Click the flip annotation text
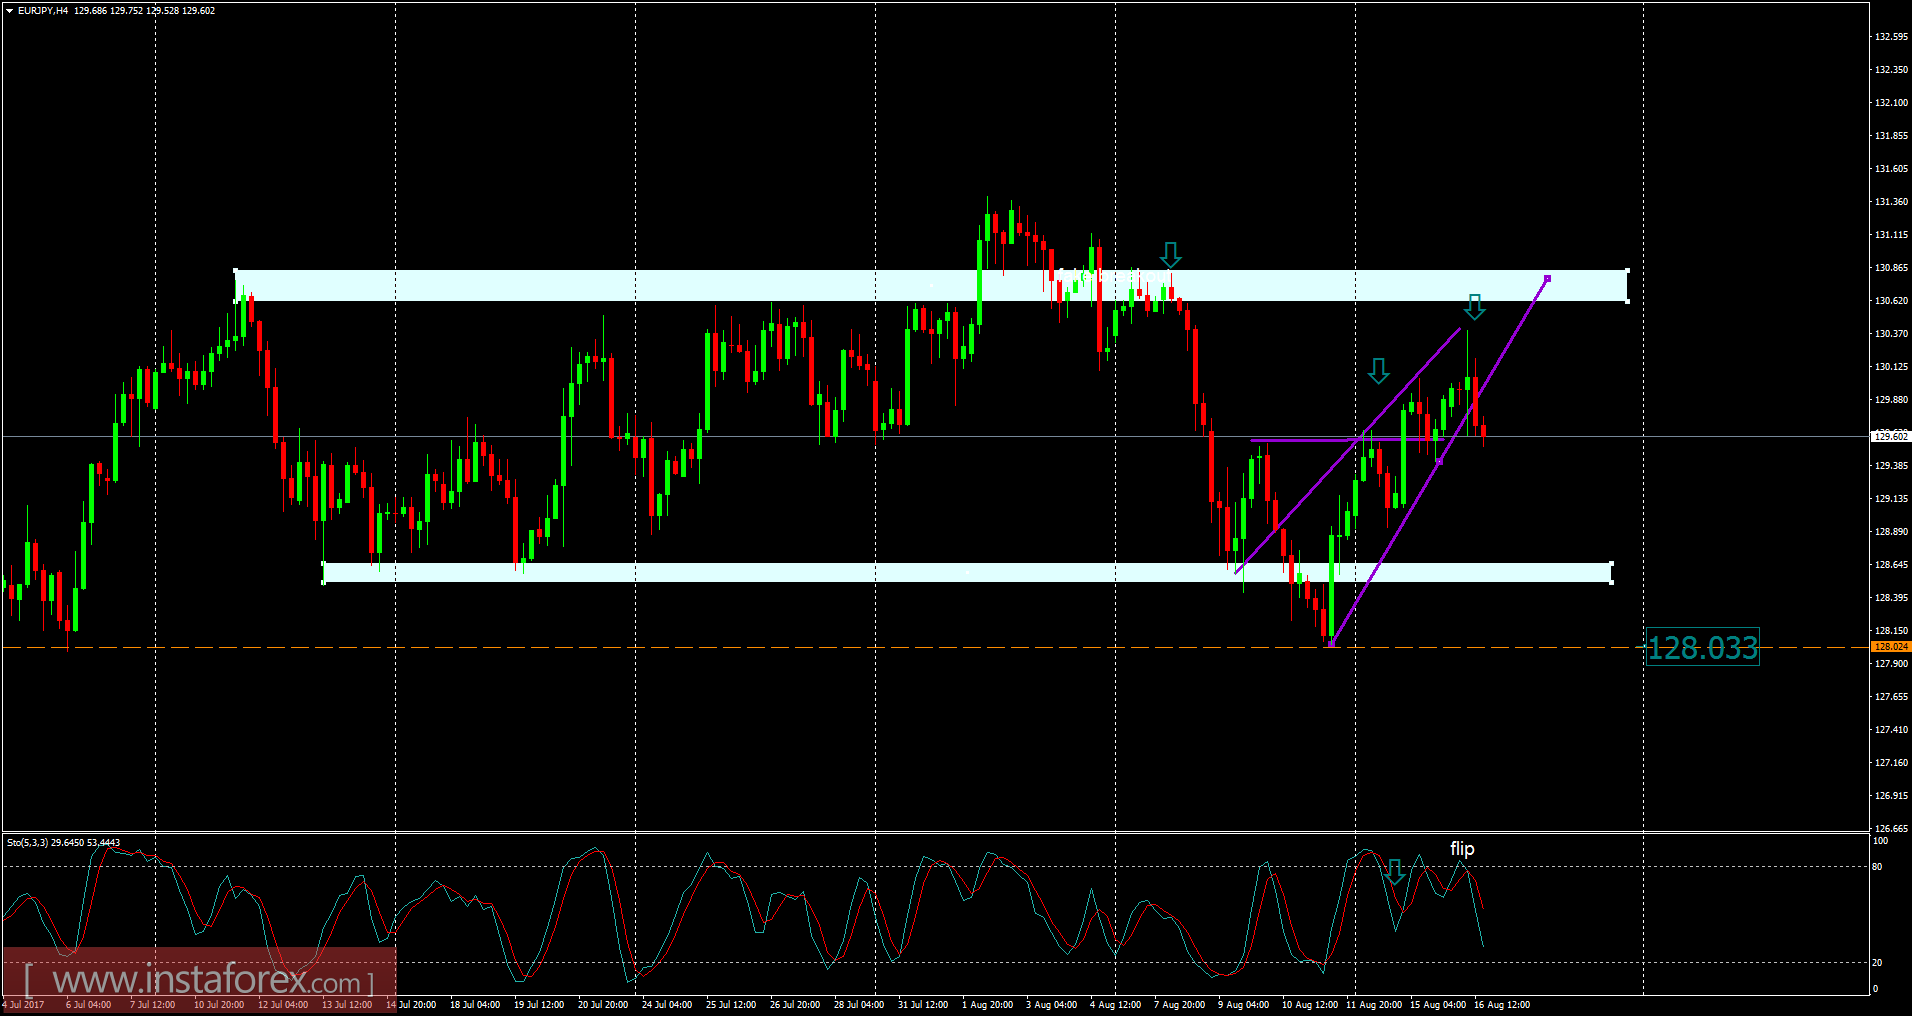This screenshot has width=1912, height=1016. coord(1463,848)
